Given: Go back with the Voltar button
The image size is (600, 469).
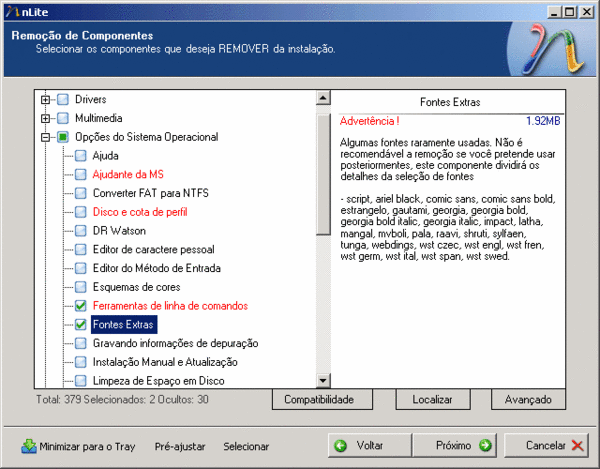Looking at the screenshot, I should click(370, 445).
